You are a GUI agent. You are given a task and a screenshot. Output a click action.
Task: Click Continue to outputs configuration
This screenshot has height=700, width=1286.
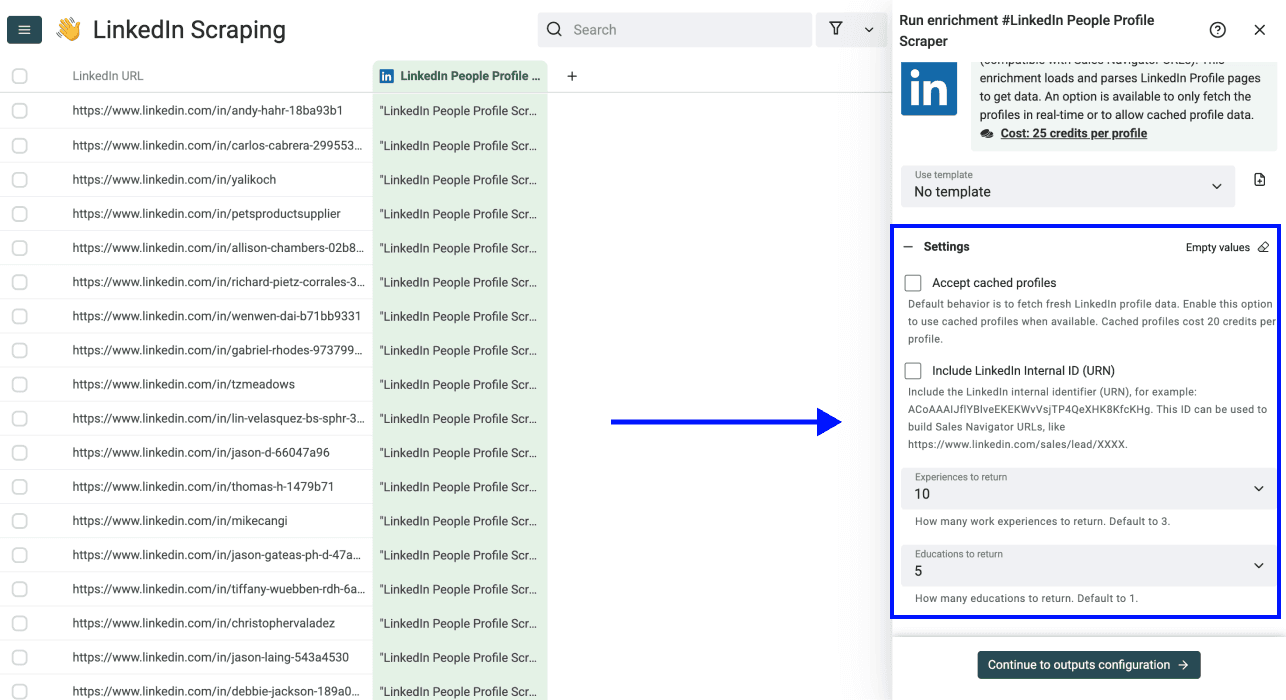tap(1088, 664)
